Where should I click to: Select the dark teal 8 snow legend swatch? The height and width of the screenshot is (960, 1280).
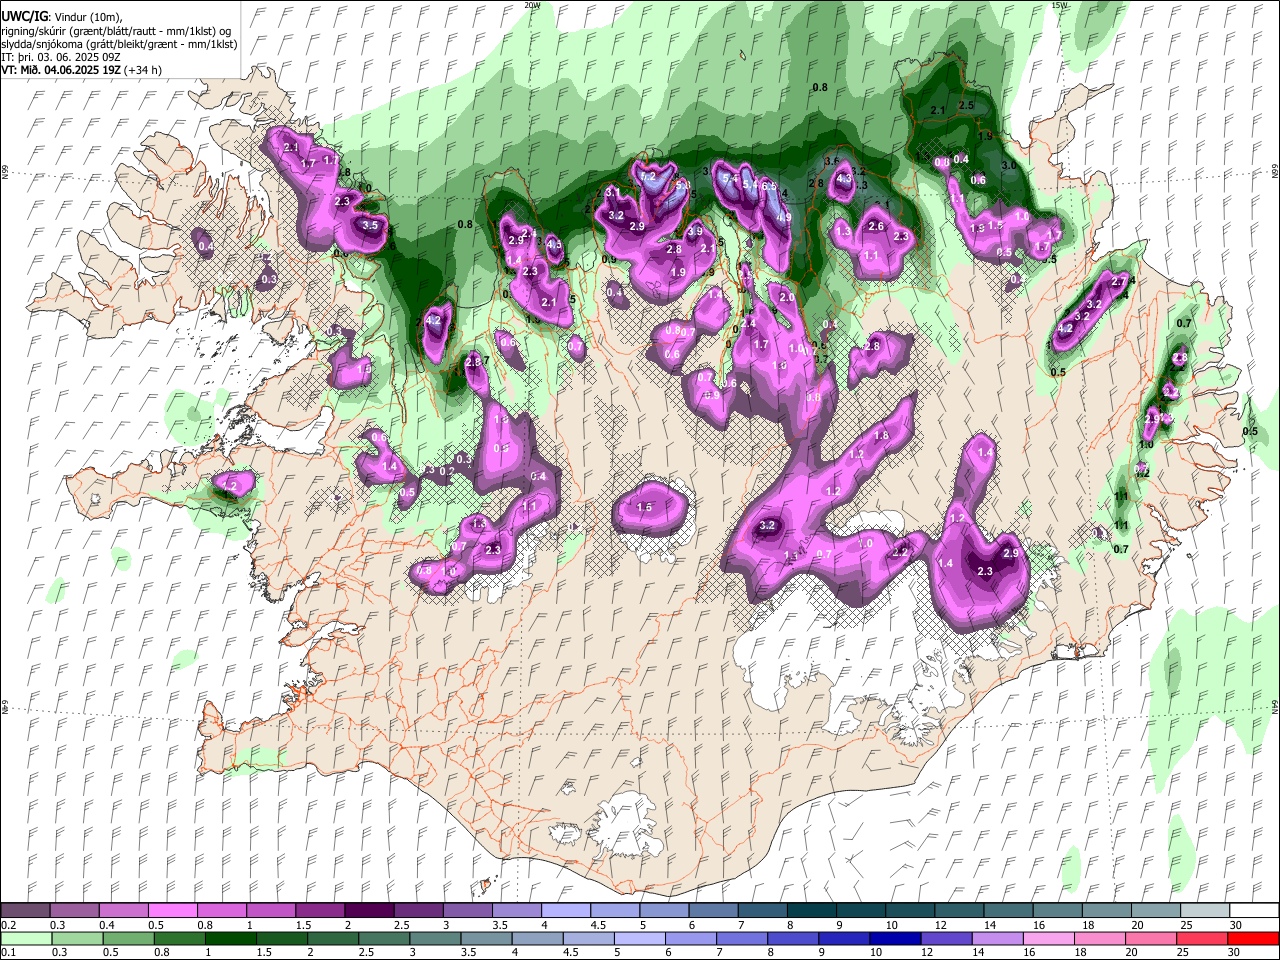(811, 911)
